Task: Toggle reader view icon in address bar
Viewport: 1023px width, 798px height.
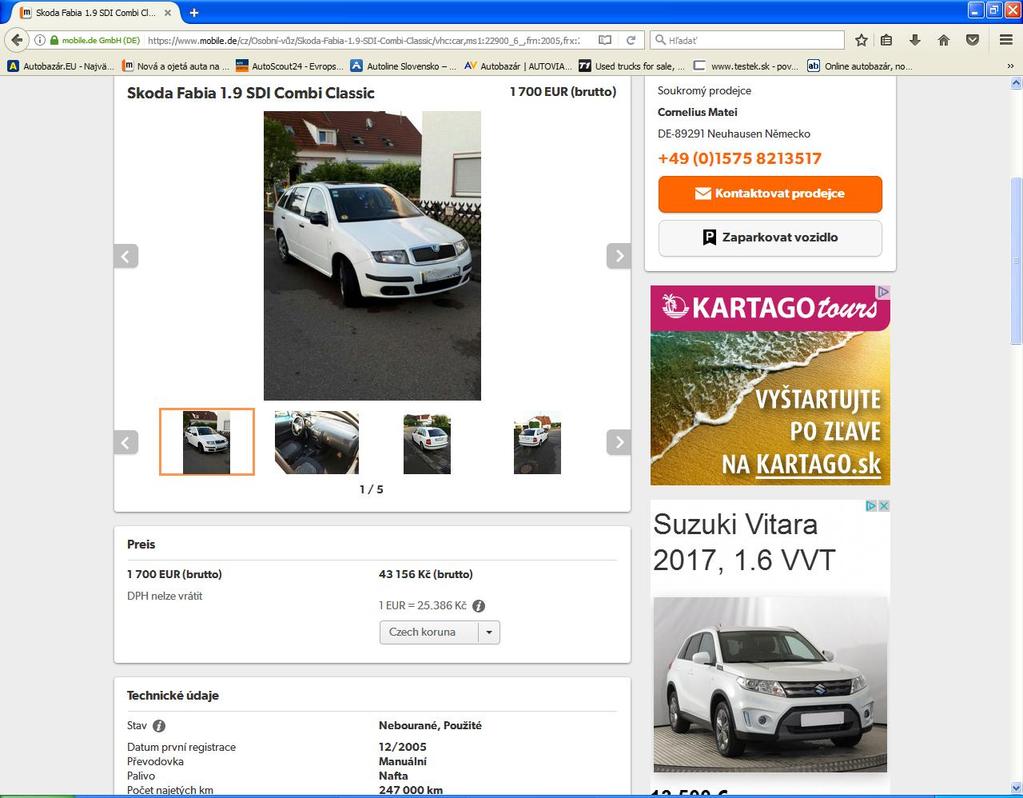Action: pos(605,40)
